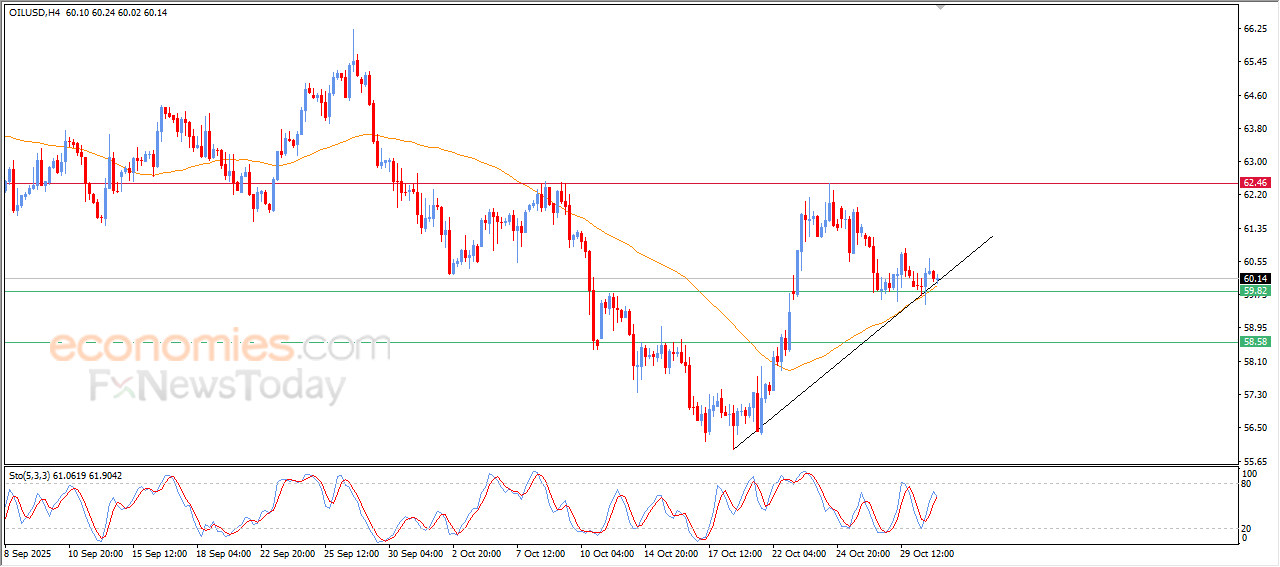This screenshot has height=567, width=1280.
Task: Click the green 59.82 price label
Action: click(1254, 291)
